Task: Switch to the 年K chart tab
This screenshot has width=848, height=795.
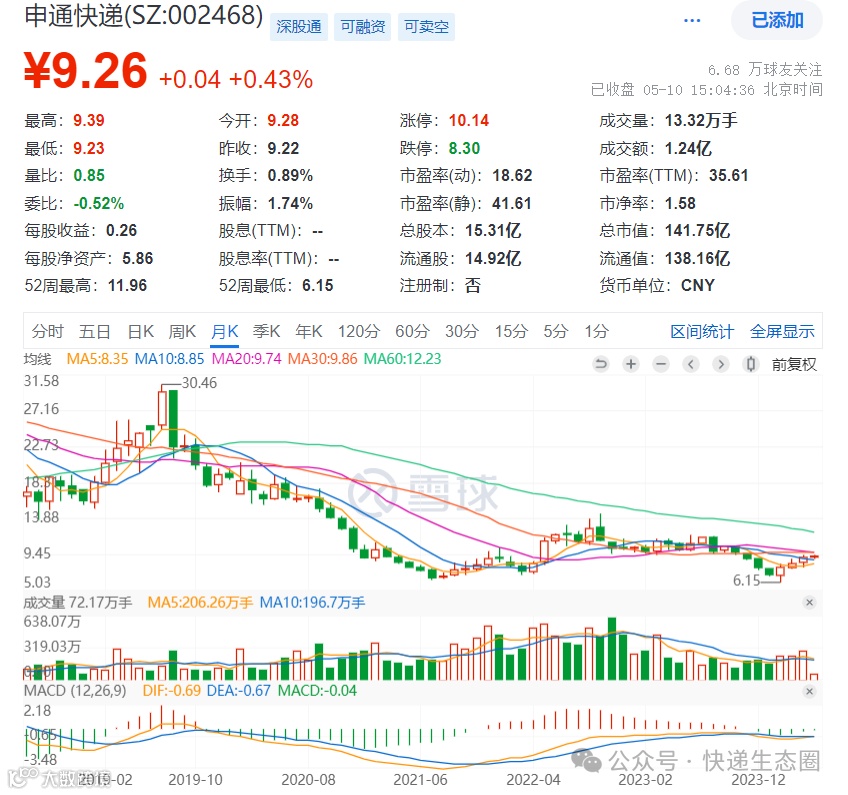Action: [309, 331]
